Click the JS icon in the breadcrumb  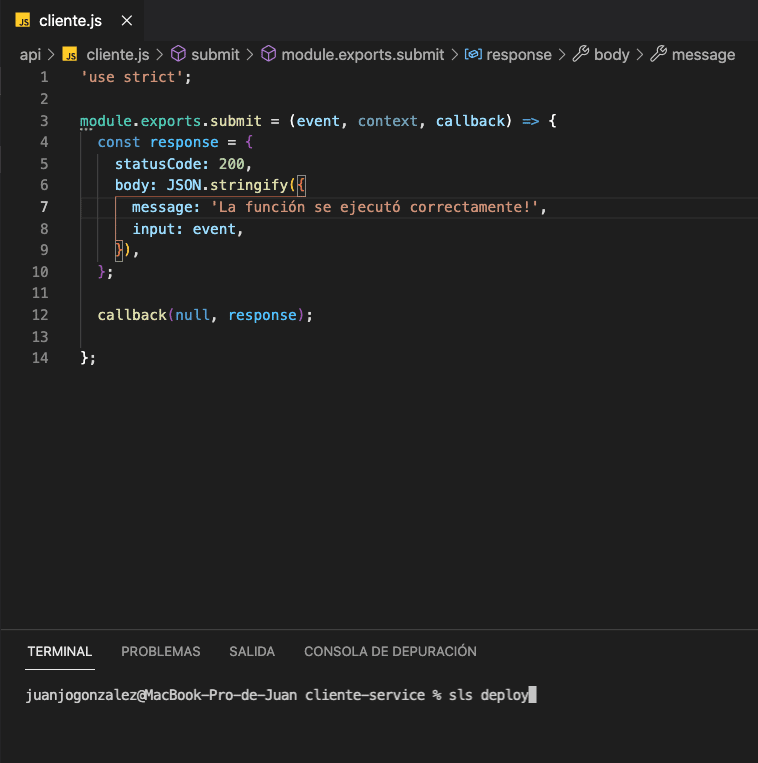[x=70, y=54]
